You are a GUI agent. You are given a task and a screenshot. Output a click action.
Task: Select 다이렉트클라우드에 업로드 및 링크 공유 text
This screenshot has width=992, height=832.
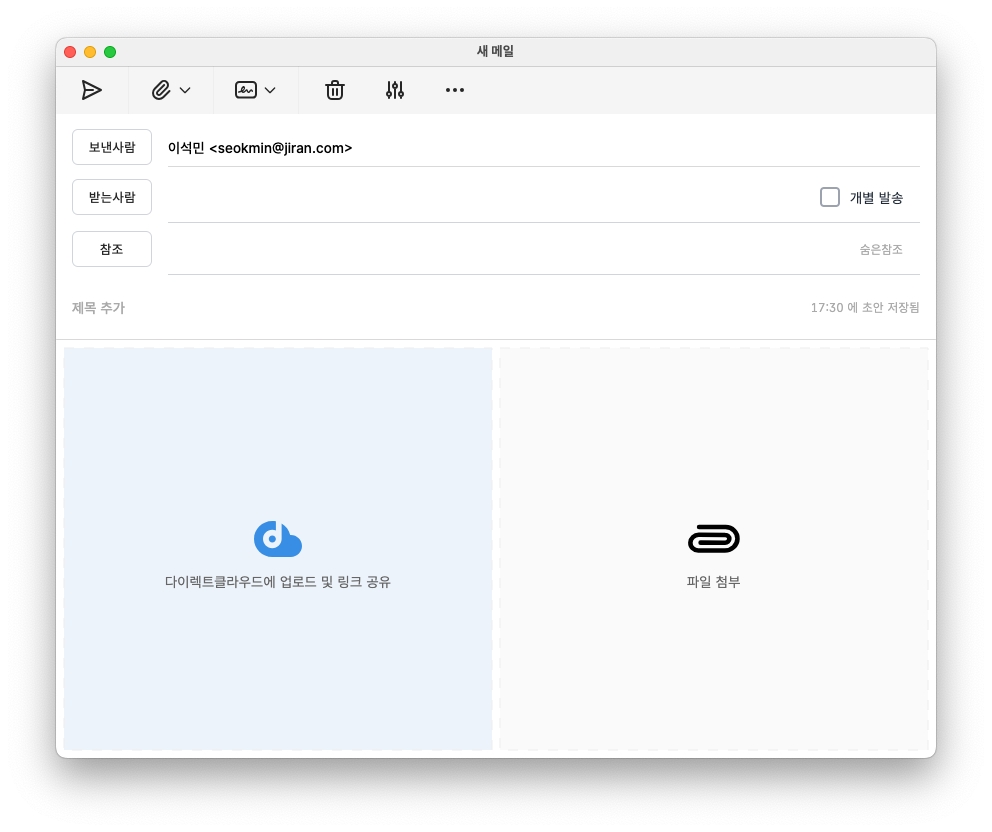pos(278,582)
